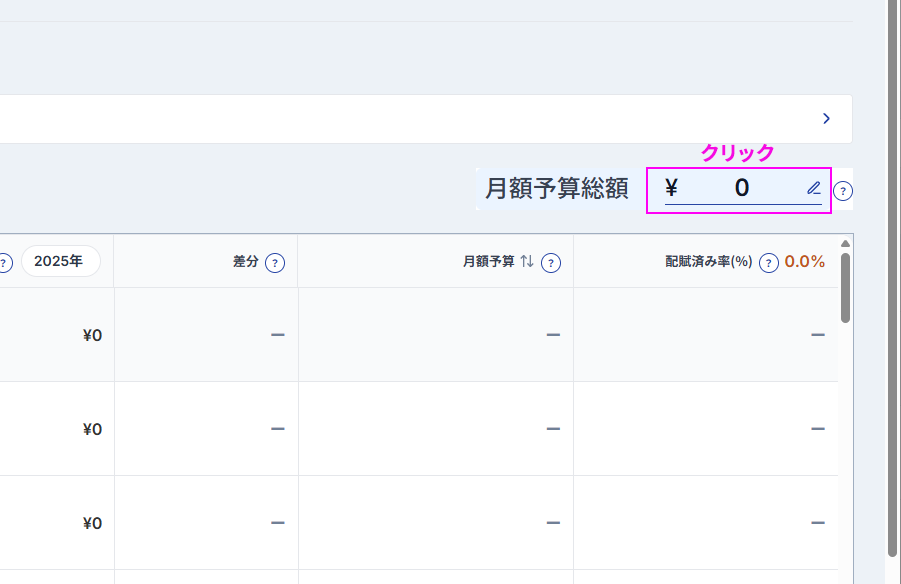Click the 配賦済み率(%) column header label
901x584 pixels.
[x=709, y=262]
